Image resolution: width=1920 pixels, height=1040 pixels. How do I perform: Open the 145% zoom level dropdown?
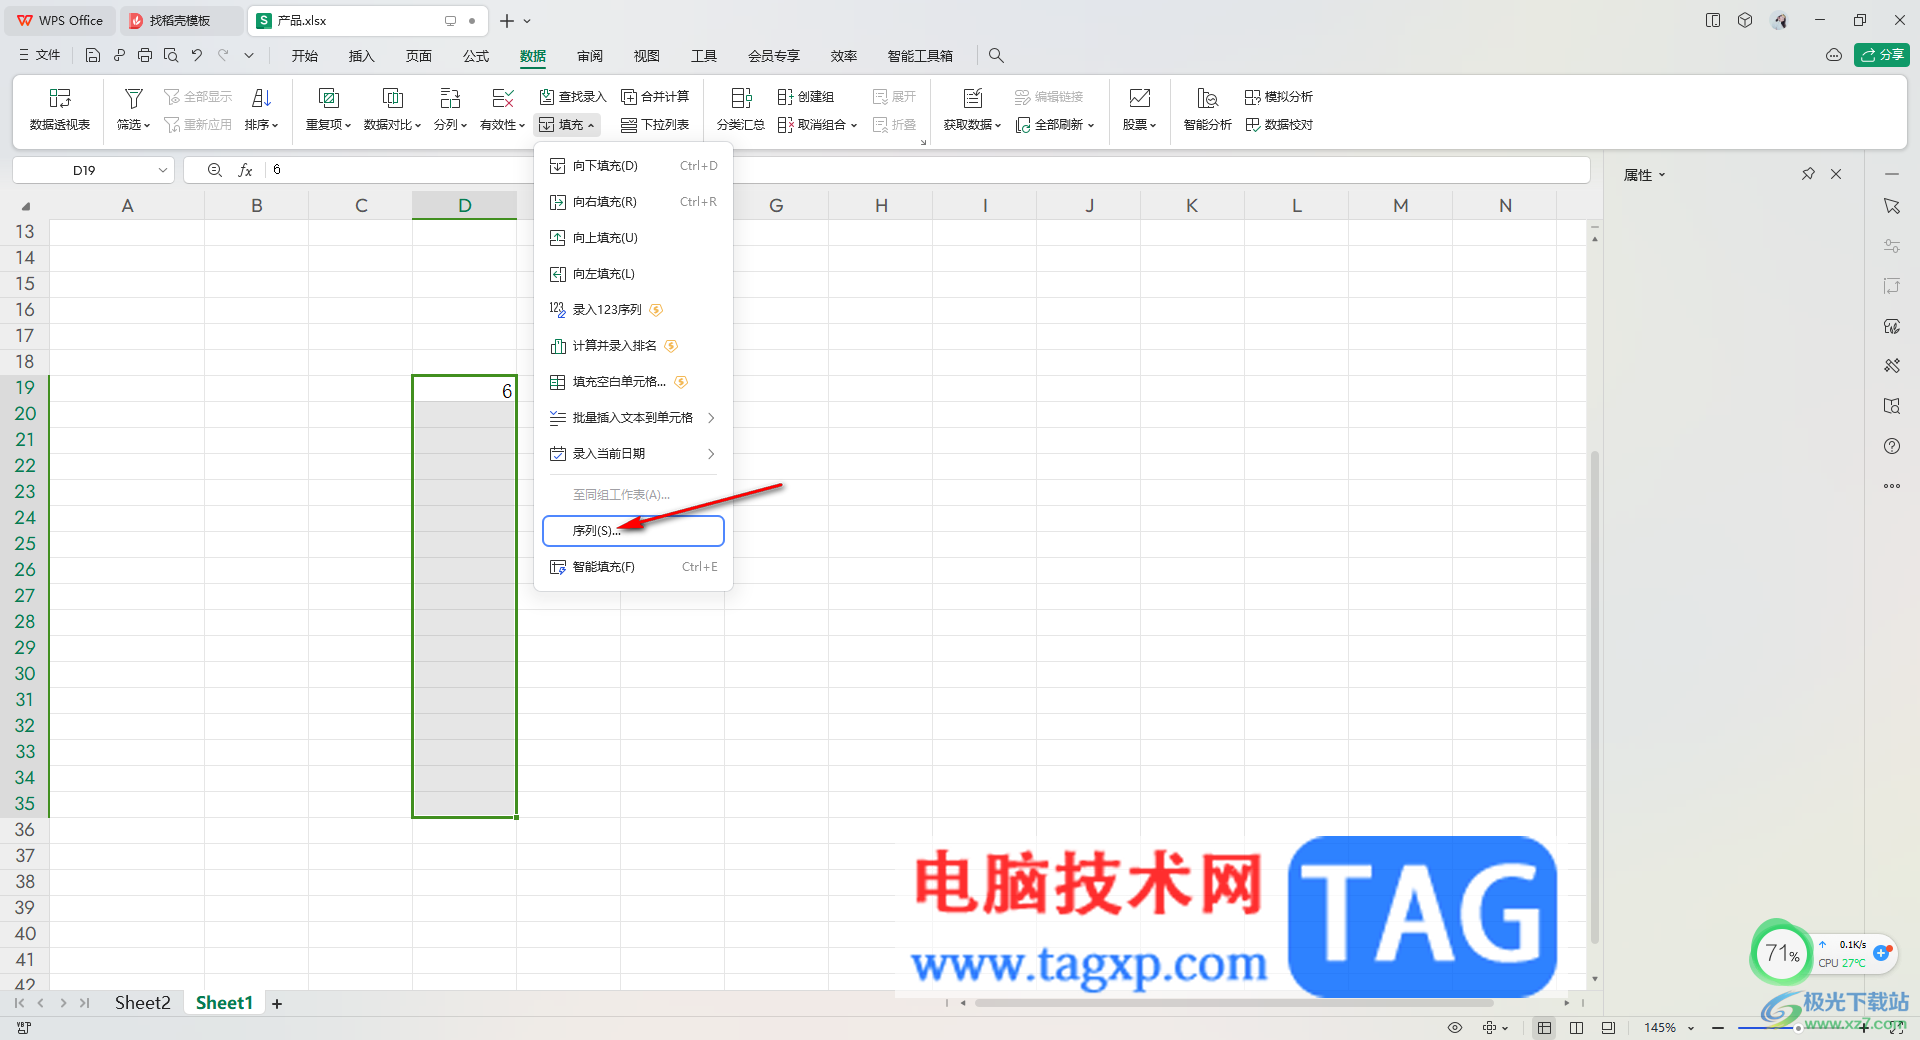pyautogui.click(x=1691, y=1028)
